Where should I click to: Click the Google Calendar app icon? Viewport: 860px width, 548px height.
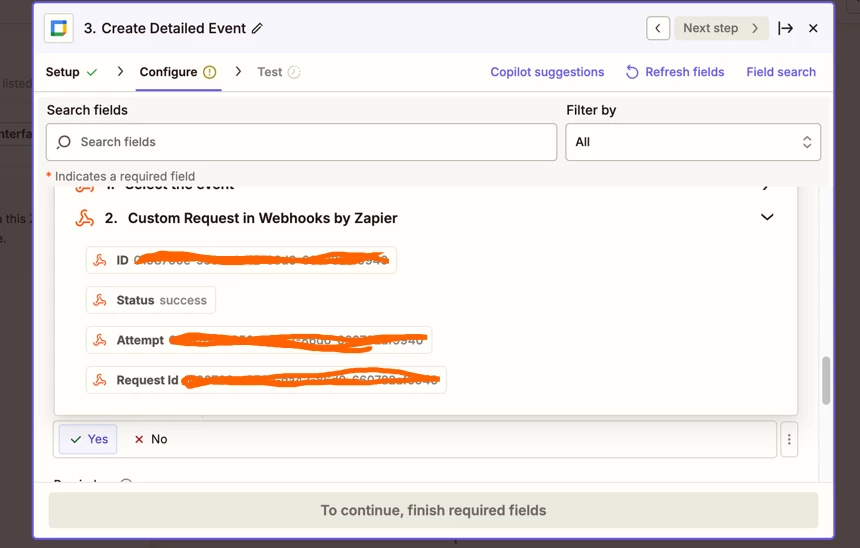[59, 28]
